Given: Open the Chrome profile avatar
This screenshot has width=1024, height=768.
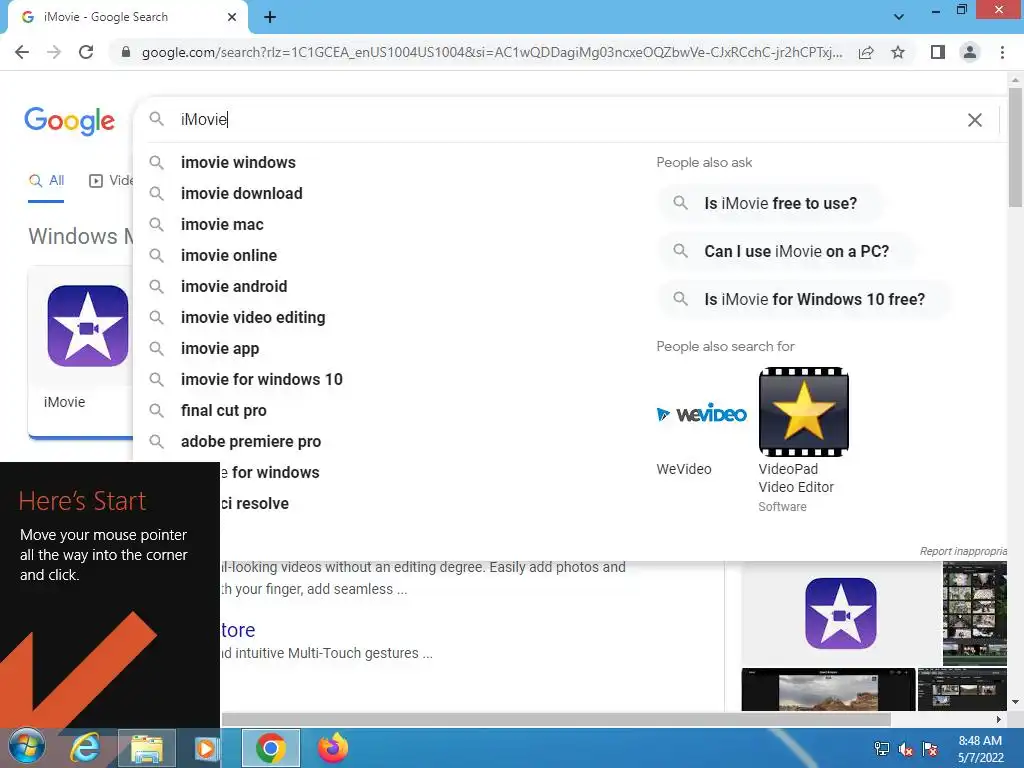Looking at the screenshot, I should click(x=970, y=52).
